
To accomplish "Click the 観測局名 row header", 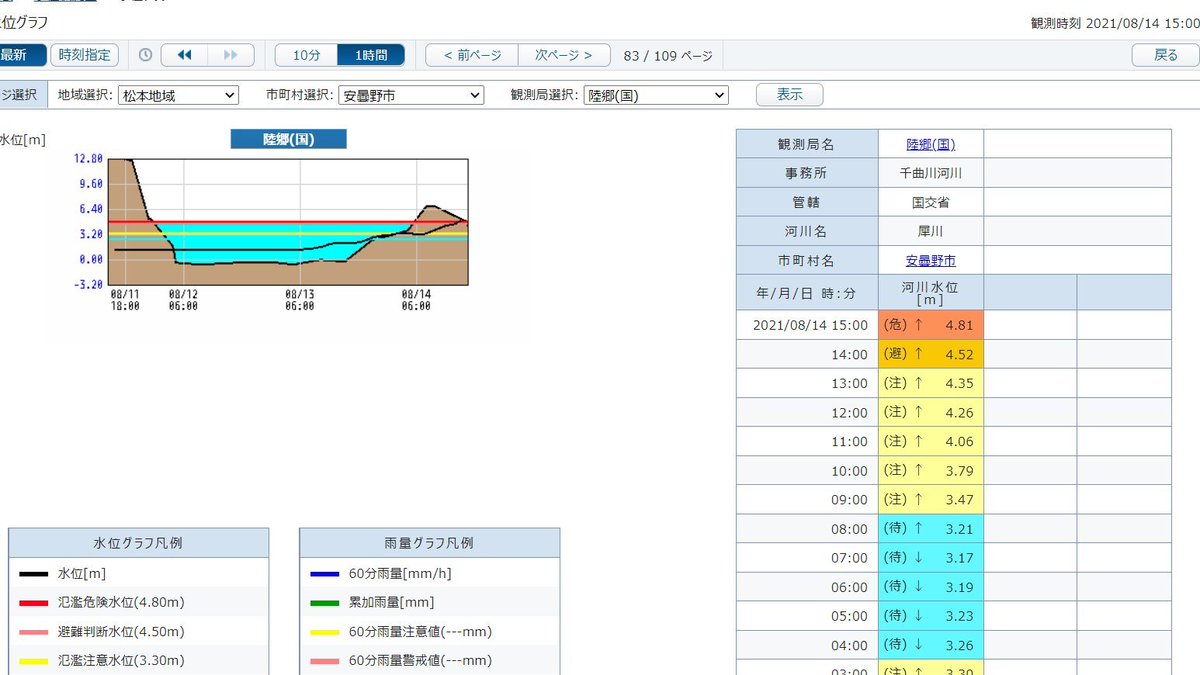I will (807, 144).
